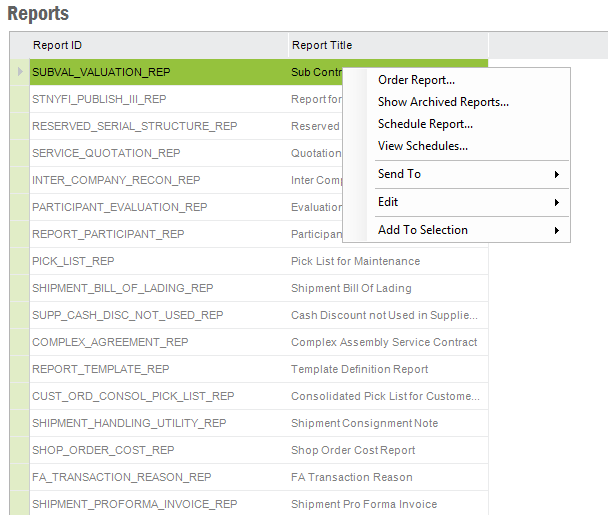Screen dimensions: 608x515
Task: Select Shipment Consignment Note title cell
Action: [364, 423]
